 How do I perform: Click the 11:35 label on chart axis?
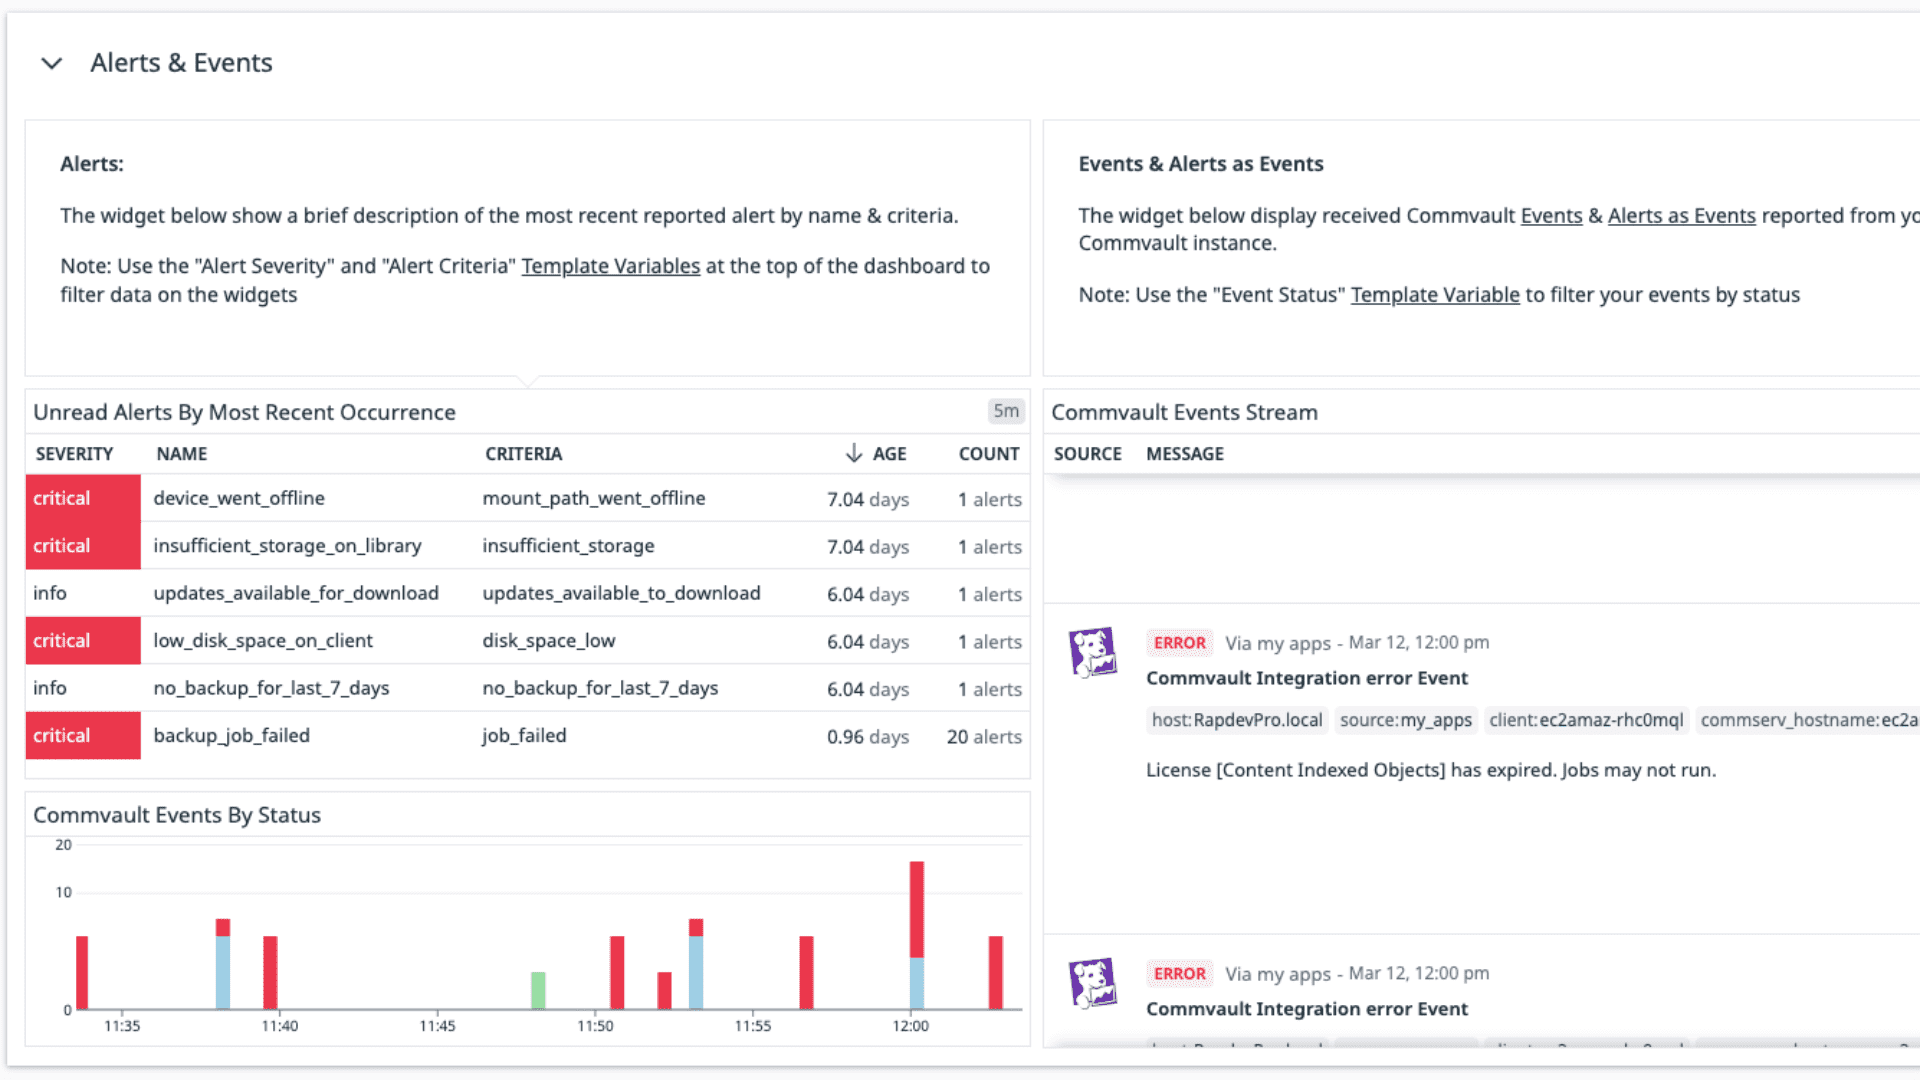pyautogui.click(x=122, y=1026)
